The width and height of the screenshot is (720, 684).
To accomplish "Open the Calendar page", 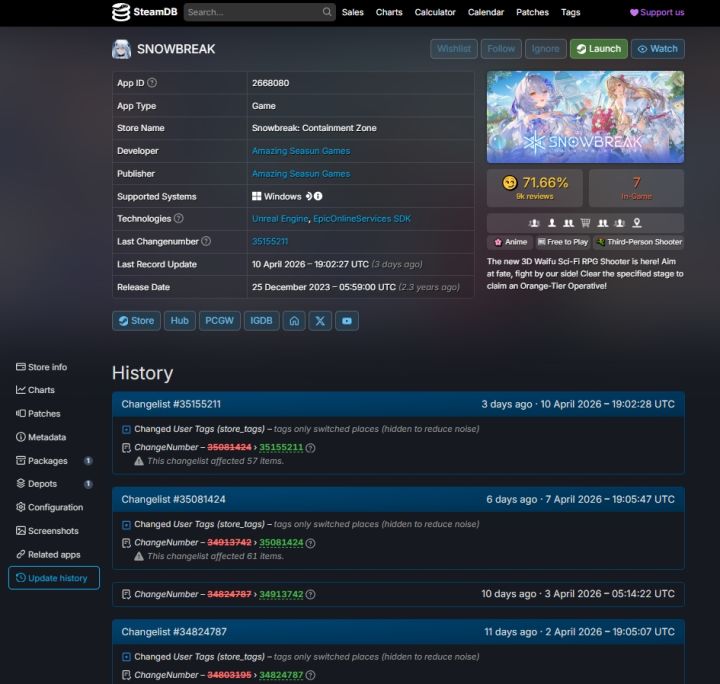I will 485,12.
